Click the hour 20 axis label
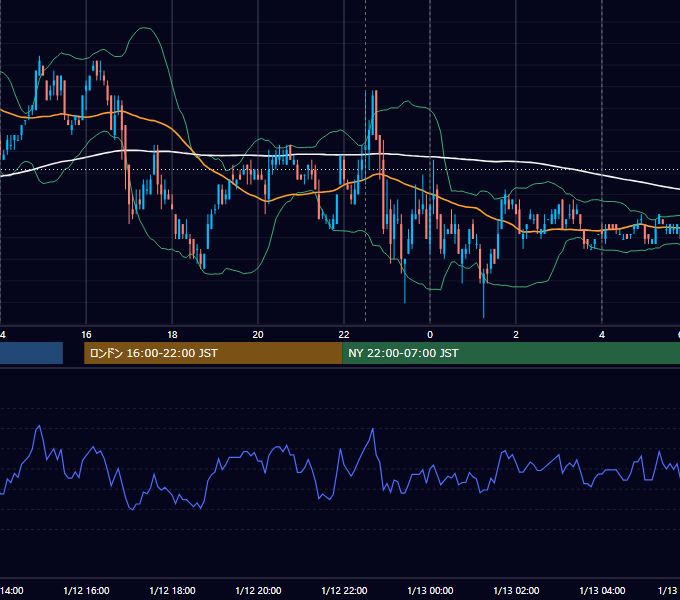The image size is (680, 600). [258, 334]
